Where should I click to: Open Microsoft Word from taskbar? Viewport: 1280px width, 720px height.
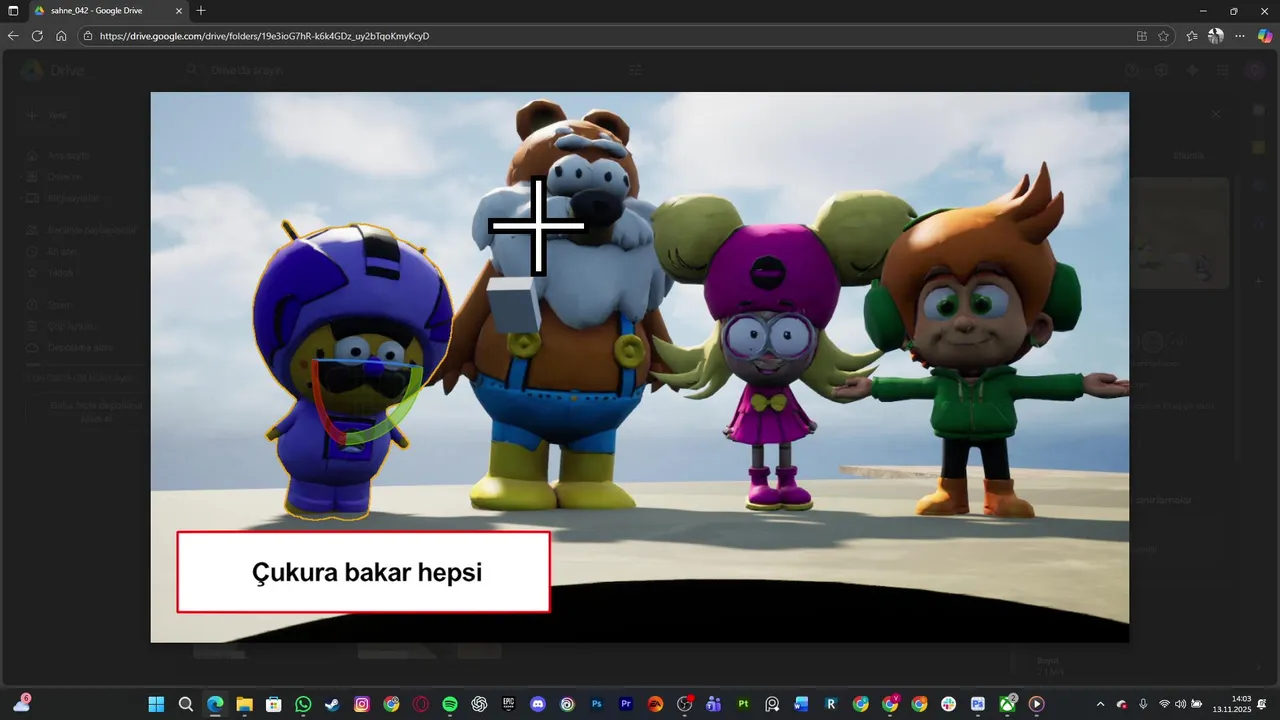(802, 704)
